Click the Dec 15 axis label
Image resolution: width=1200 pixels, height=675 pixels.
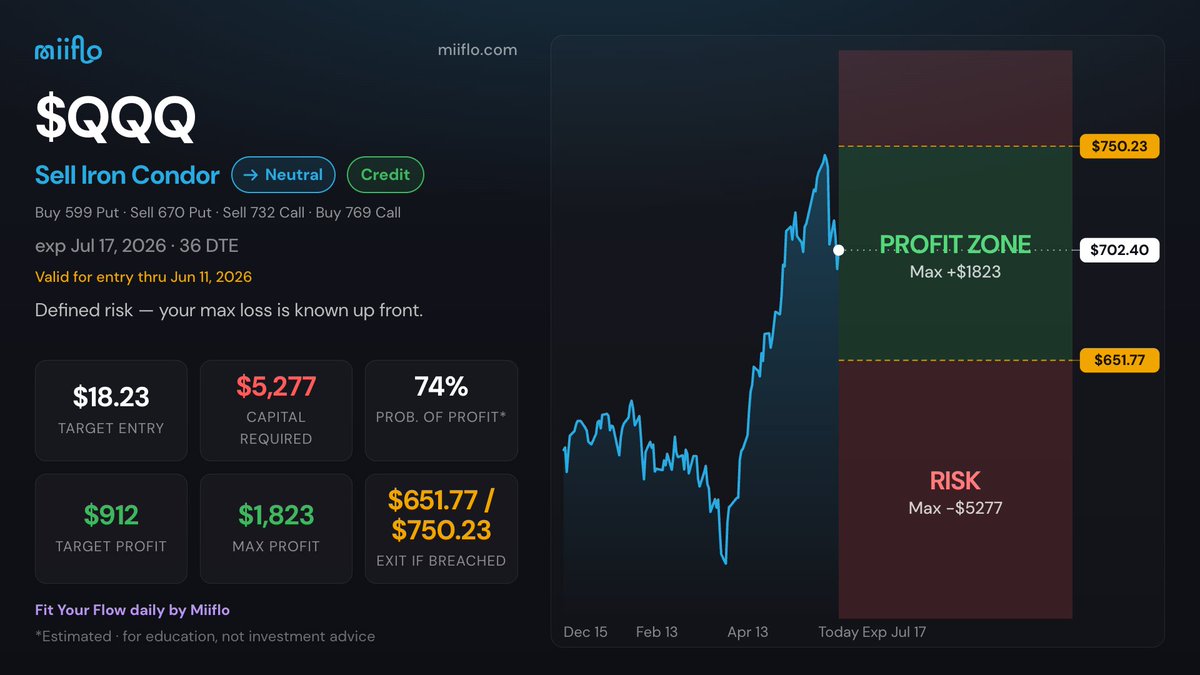(585, 632)
